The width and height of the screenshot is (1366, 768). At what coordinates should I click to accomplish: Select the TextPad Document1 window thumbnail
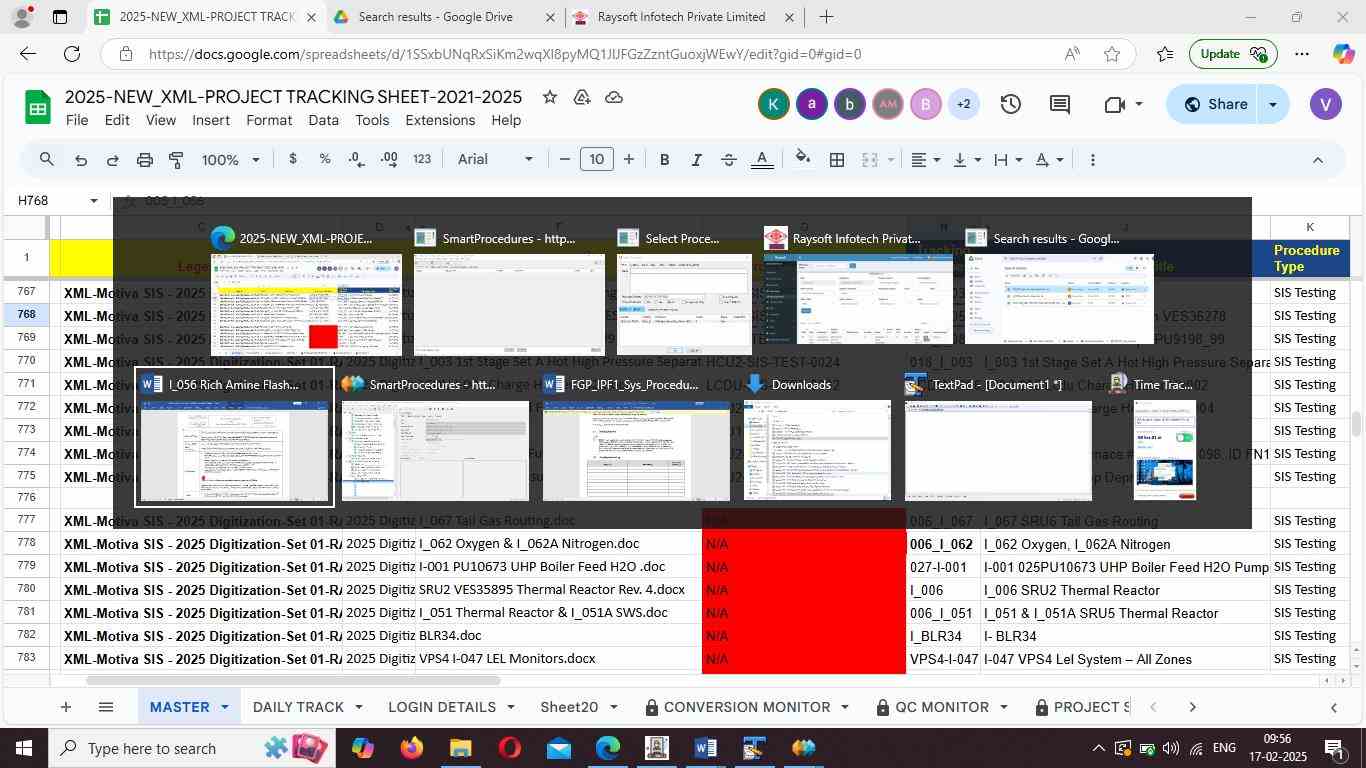(998, 437)
